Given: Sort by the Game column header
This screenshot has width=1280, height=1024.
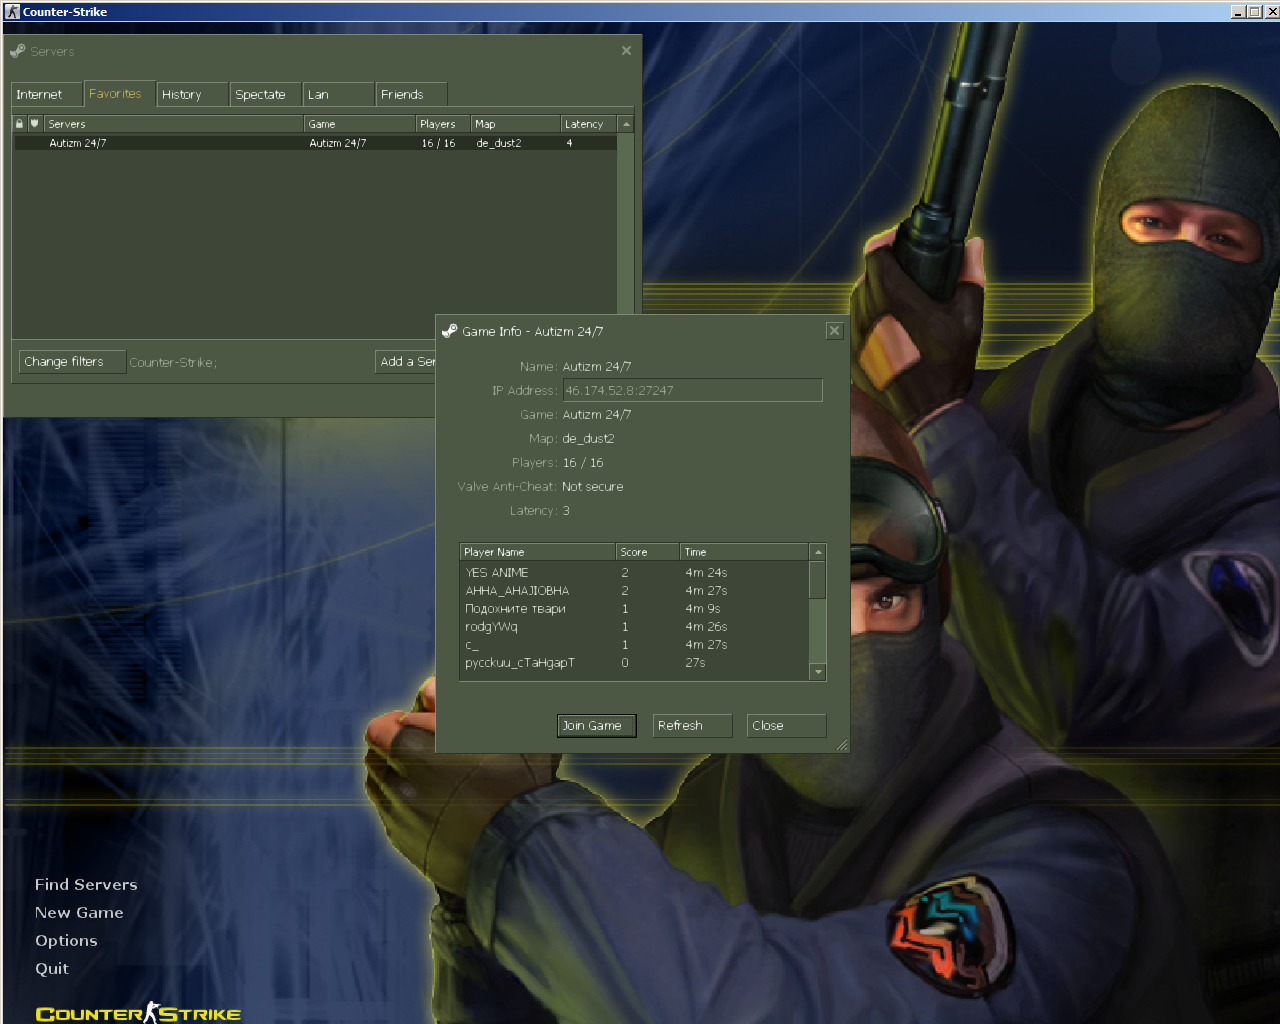Looking at the screenshot, I should tap(360, 124).
